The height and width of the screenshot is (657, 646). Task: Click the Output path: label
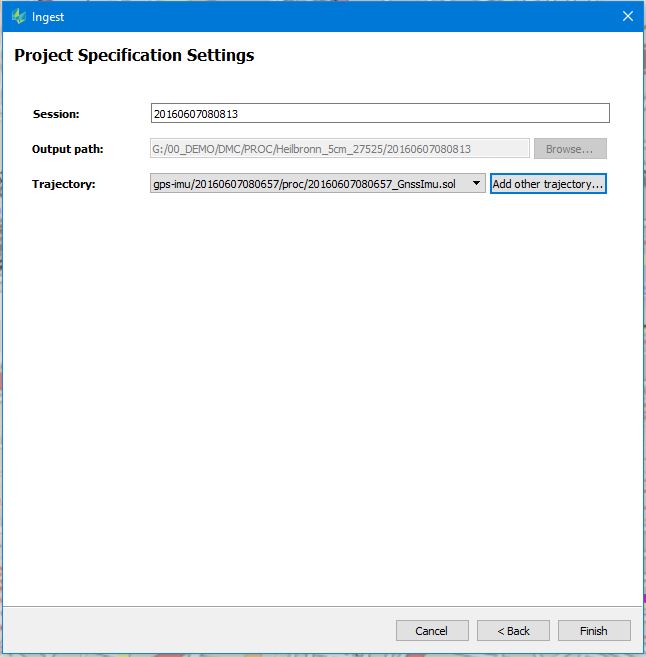[x=67, y=149]
